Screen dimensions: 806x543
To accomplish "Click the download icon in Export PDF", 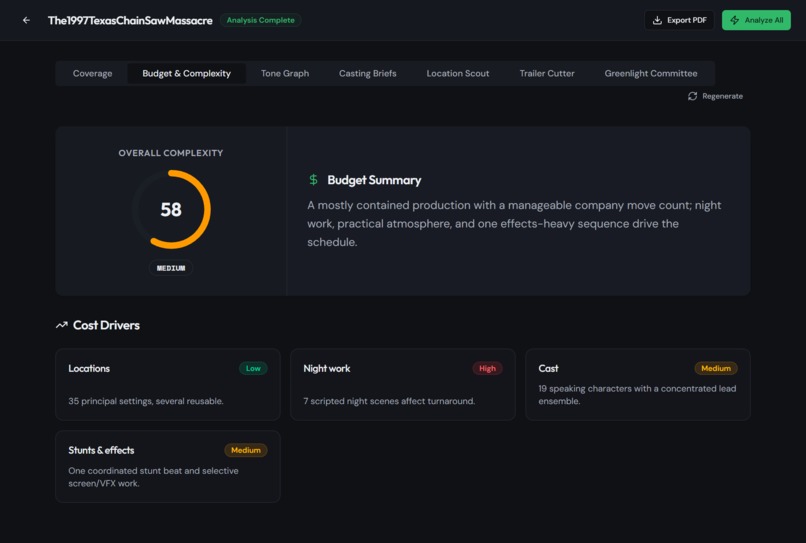I will [657, 21].
